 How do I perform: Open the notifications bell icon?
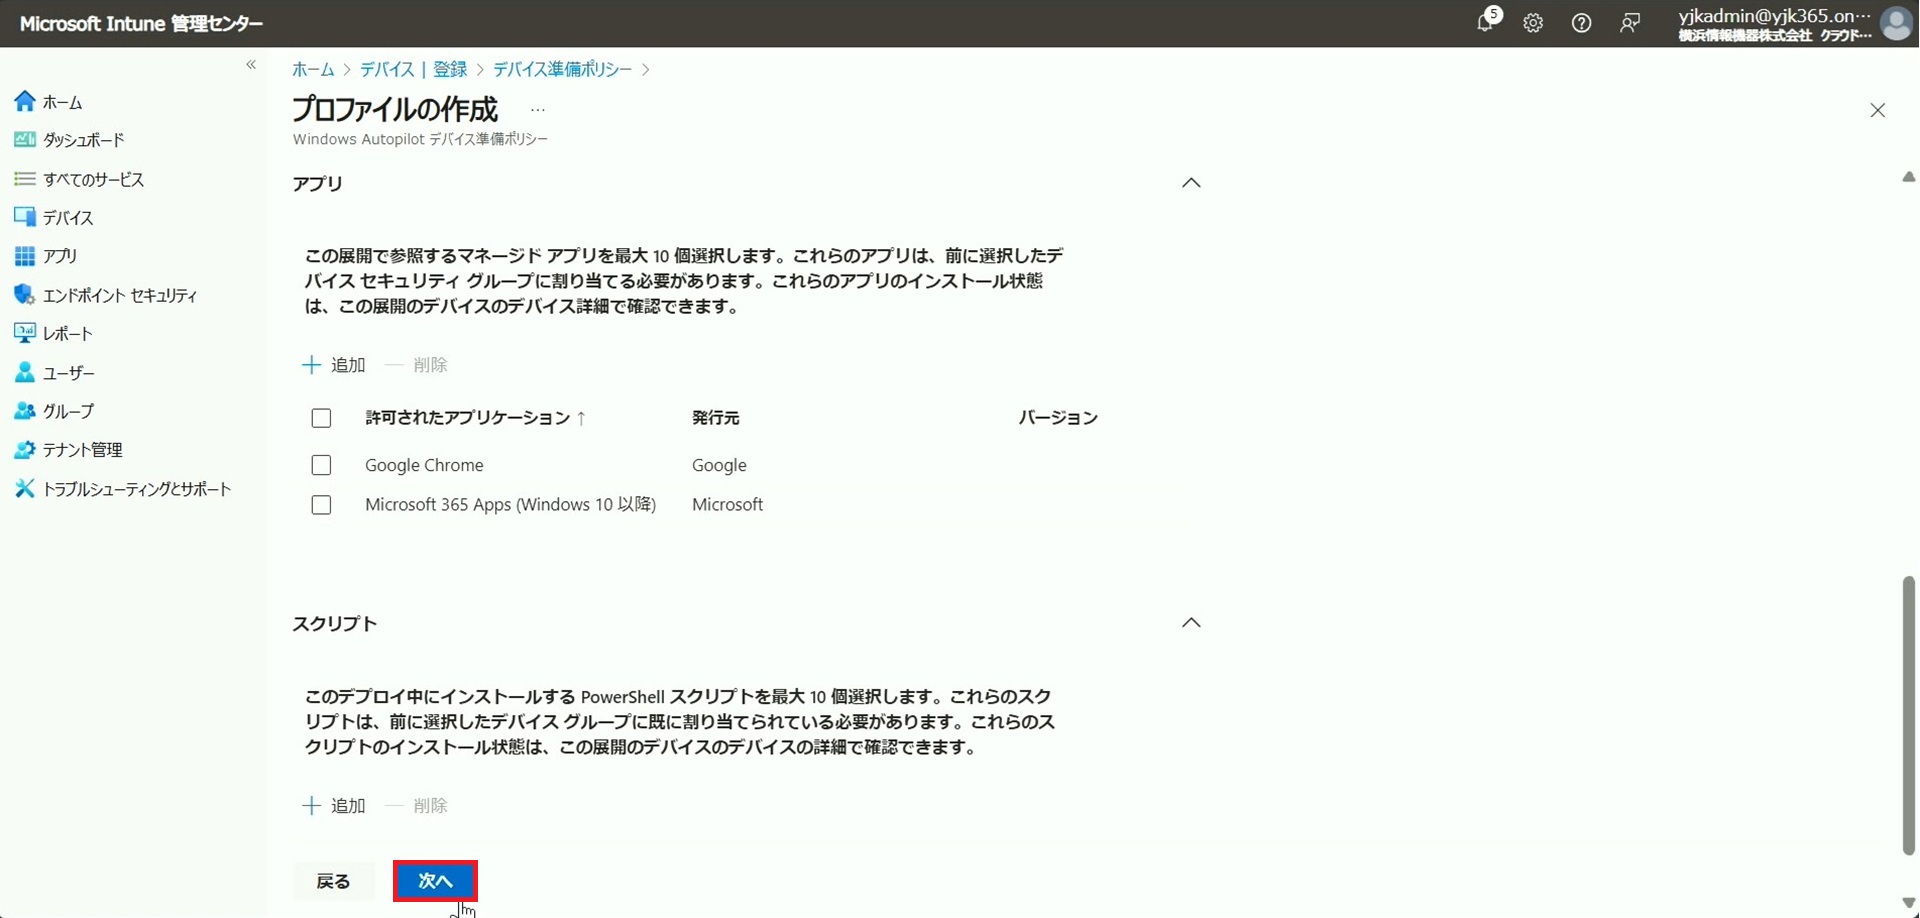point(1485,22)
